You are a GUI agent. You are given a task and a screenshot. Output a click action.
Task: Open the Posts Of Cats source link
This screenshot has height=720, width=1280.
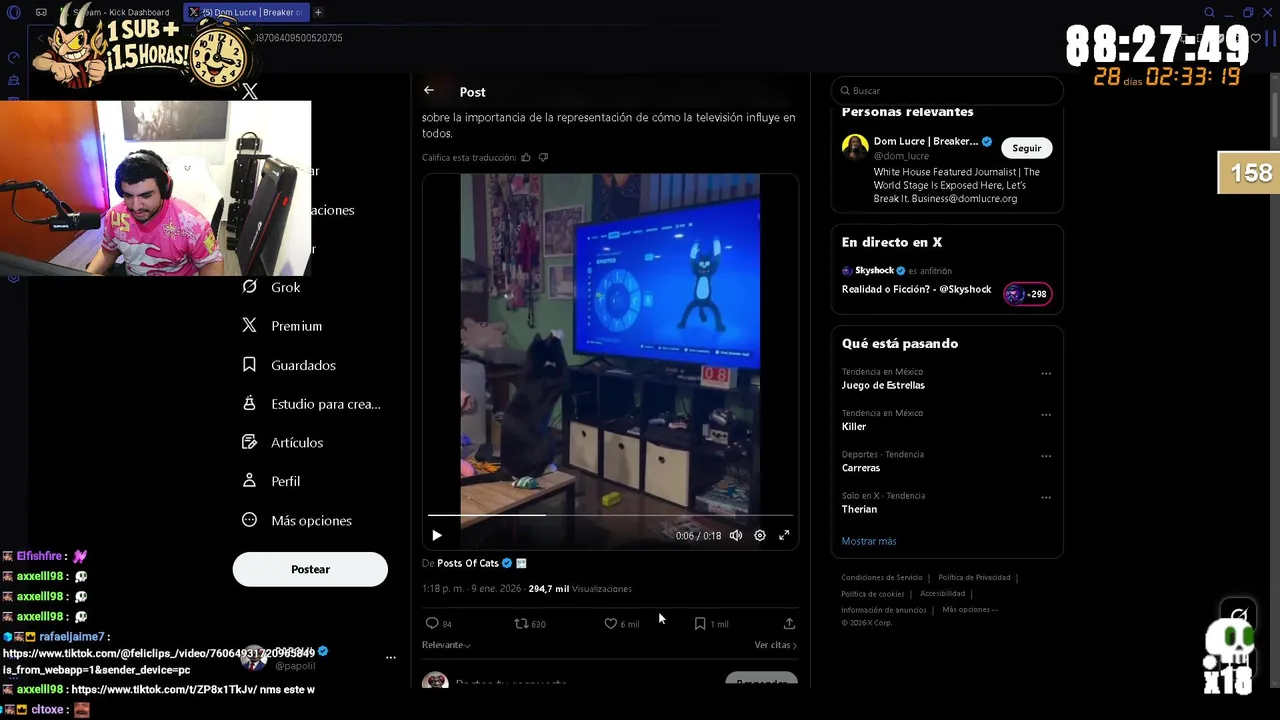[x=467, y=563]
